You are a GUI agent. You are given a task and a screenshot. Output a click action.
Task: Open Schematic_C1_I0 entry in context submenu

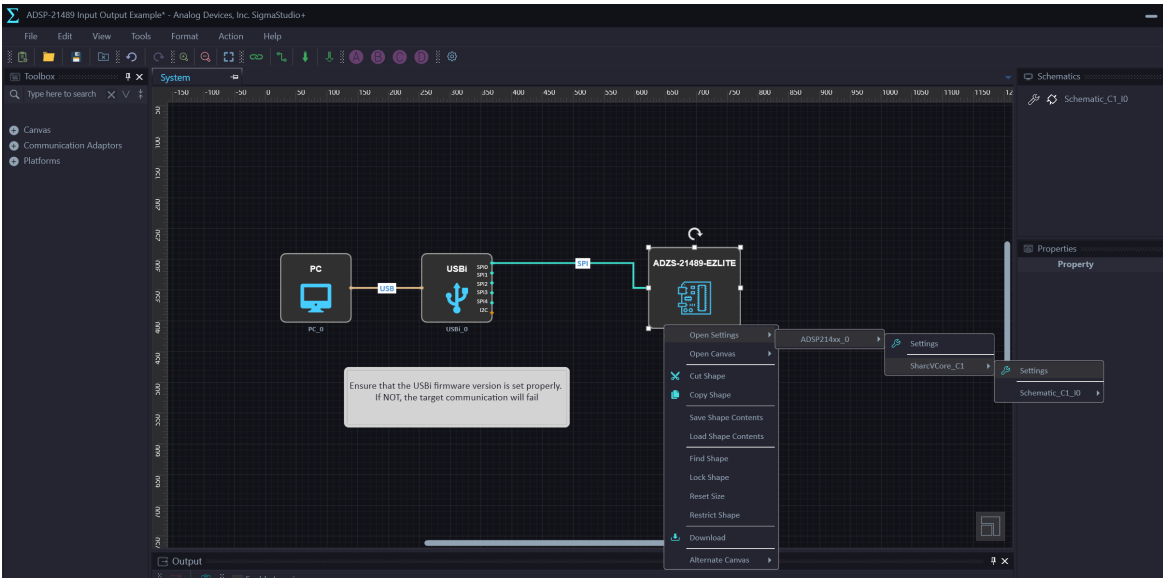click(1050, 393)
